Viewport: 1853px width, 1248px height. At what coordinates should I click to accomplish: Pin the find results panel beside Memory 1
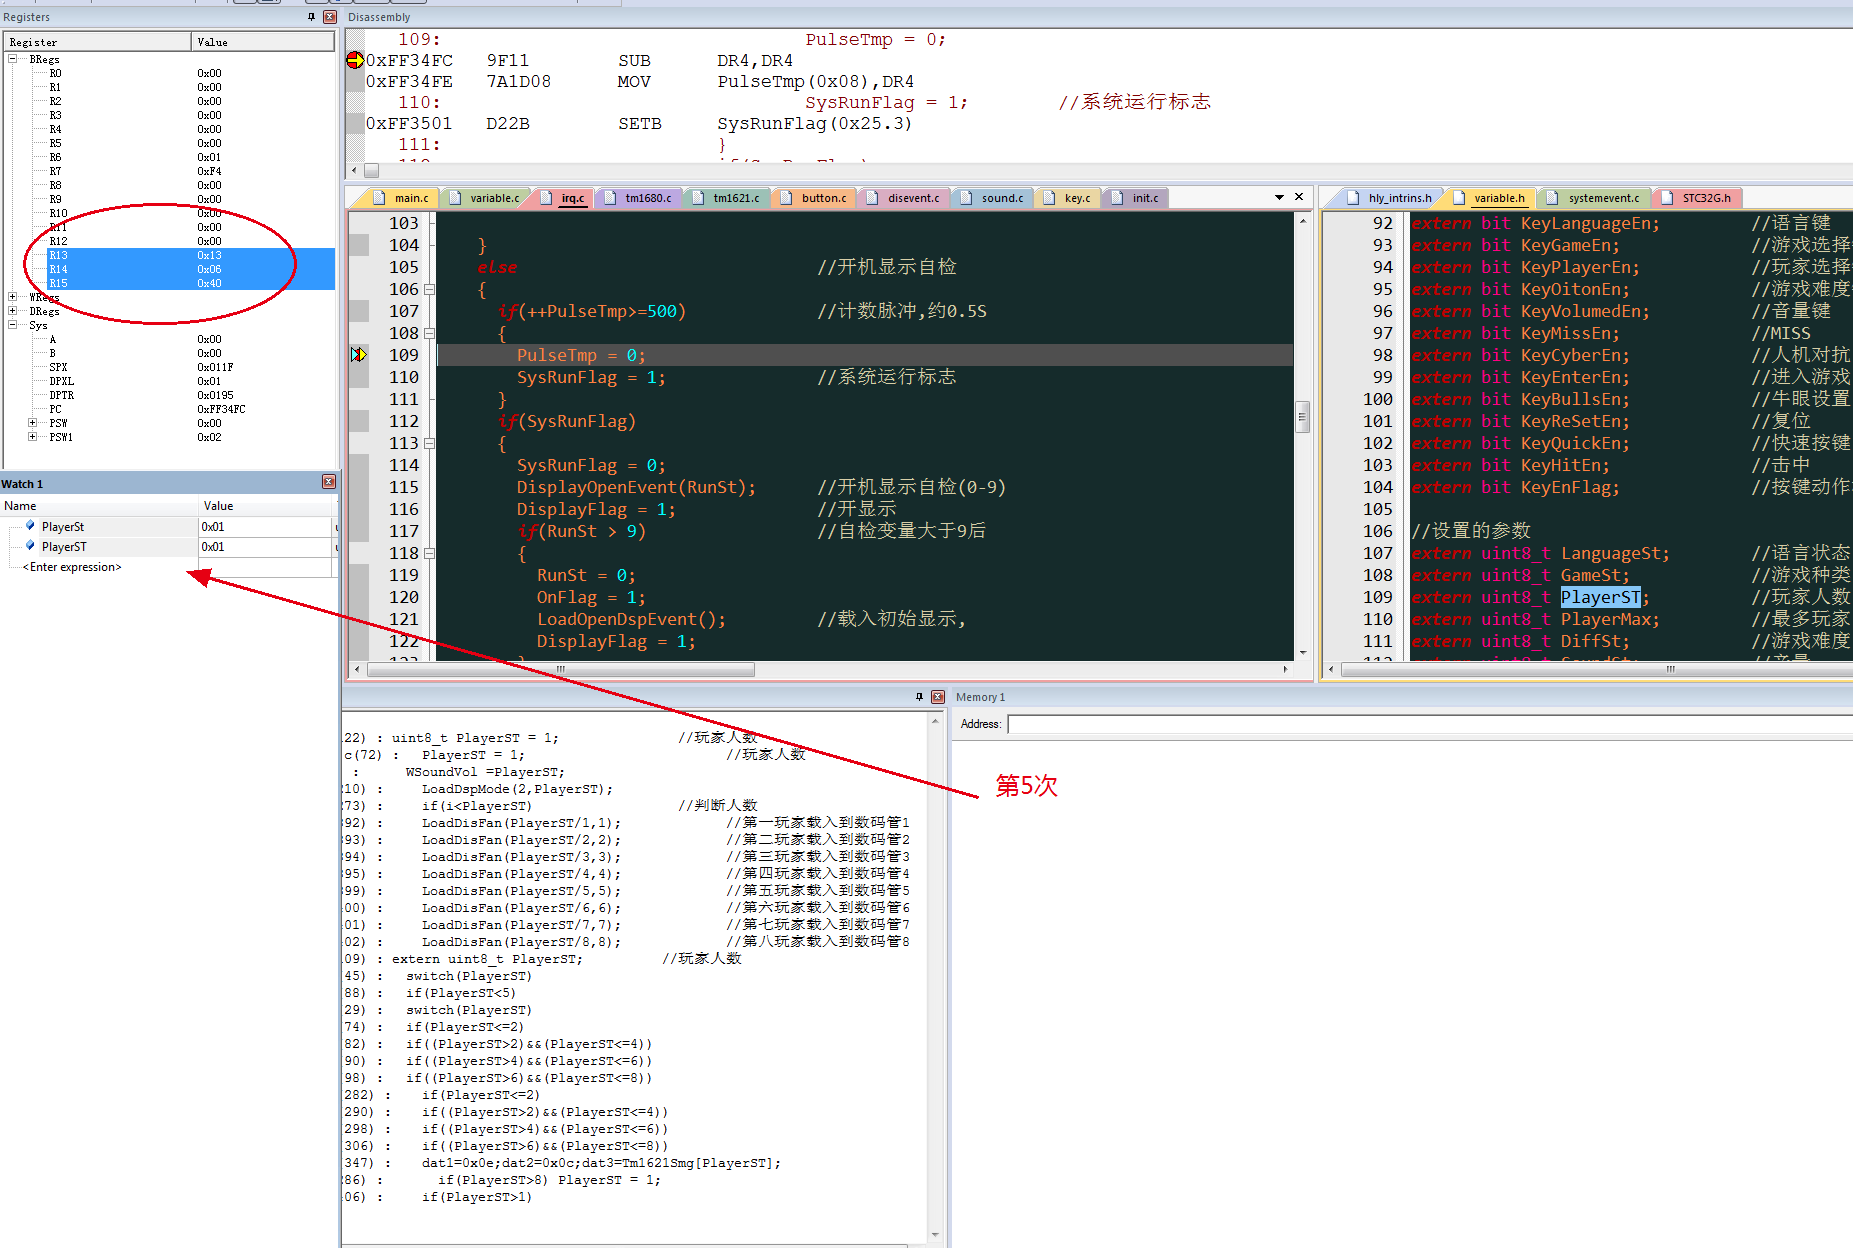tap(919, 697)
